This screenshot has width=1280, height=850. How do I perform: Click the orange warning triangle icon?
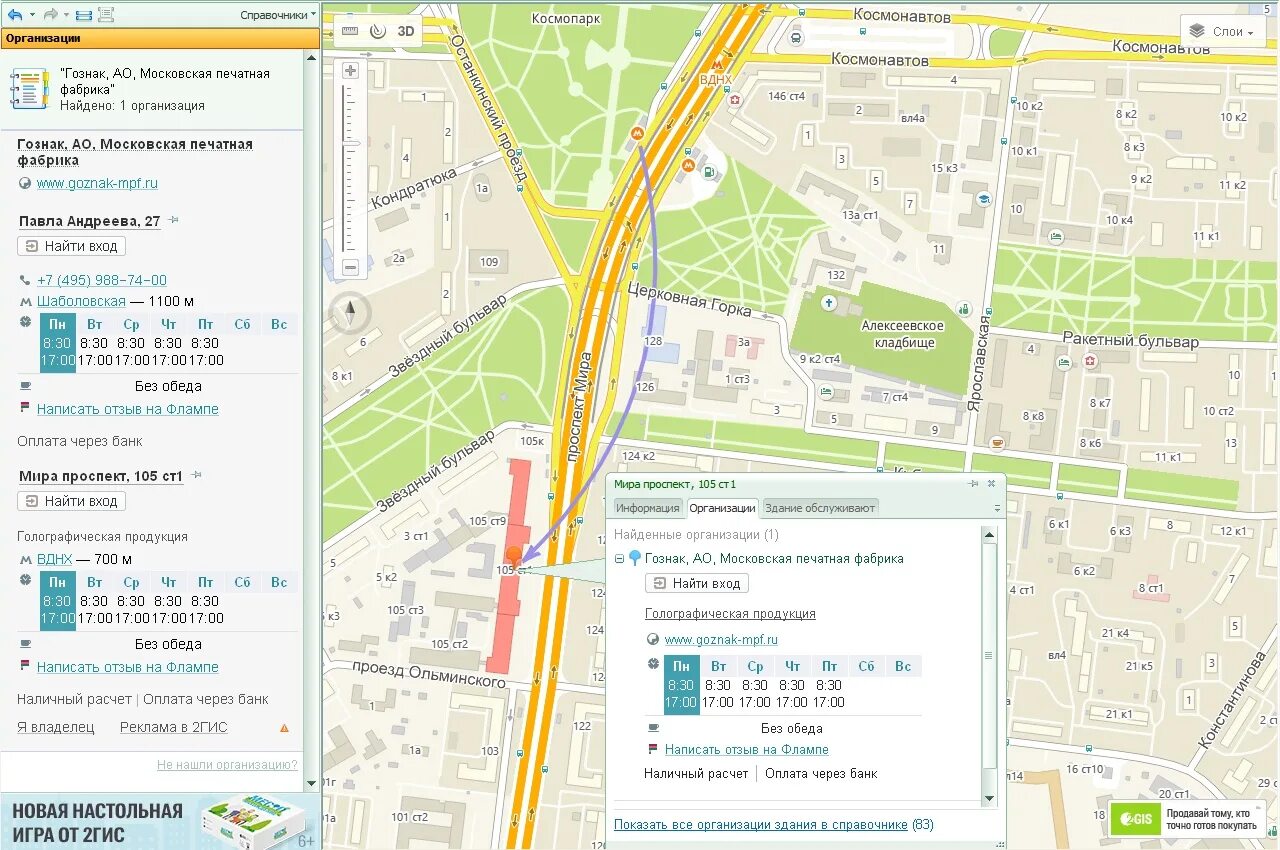pos(285,728)
